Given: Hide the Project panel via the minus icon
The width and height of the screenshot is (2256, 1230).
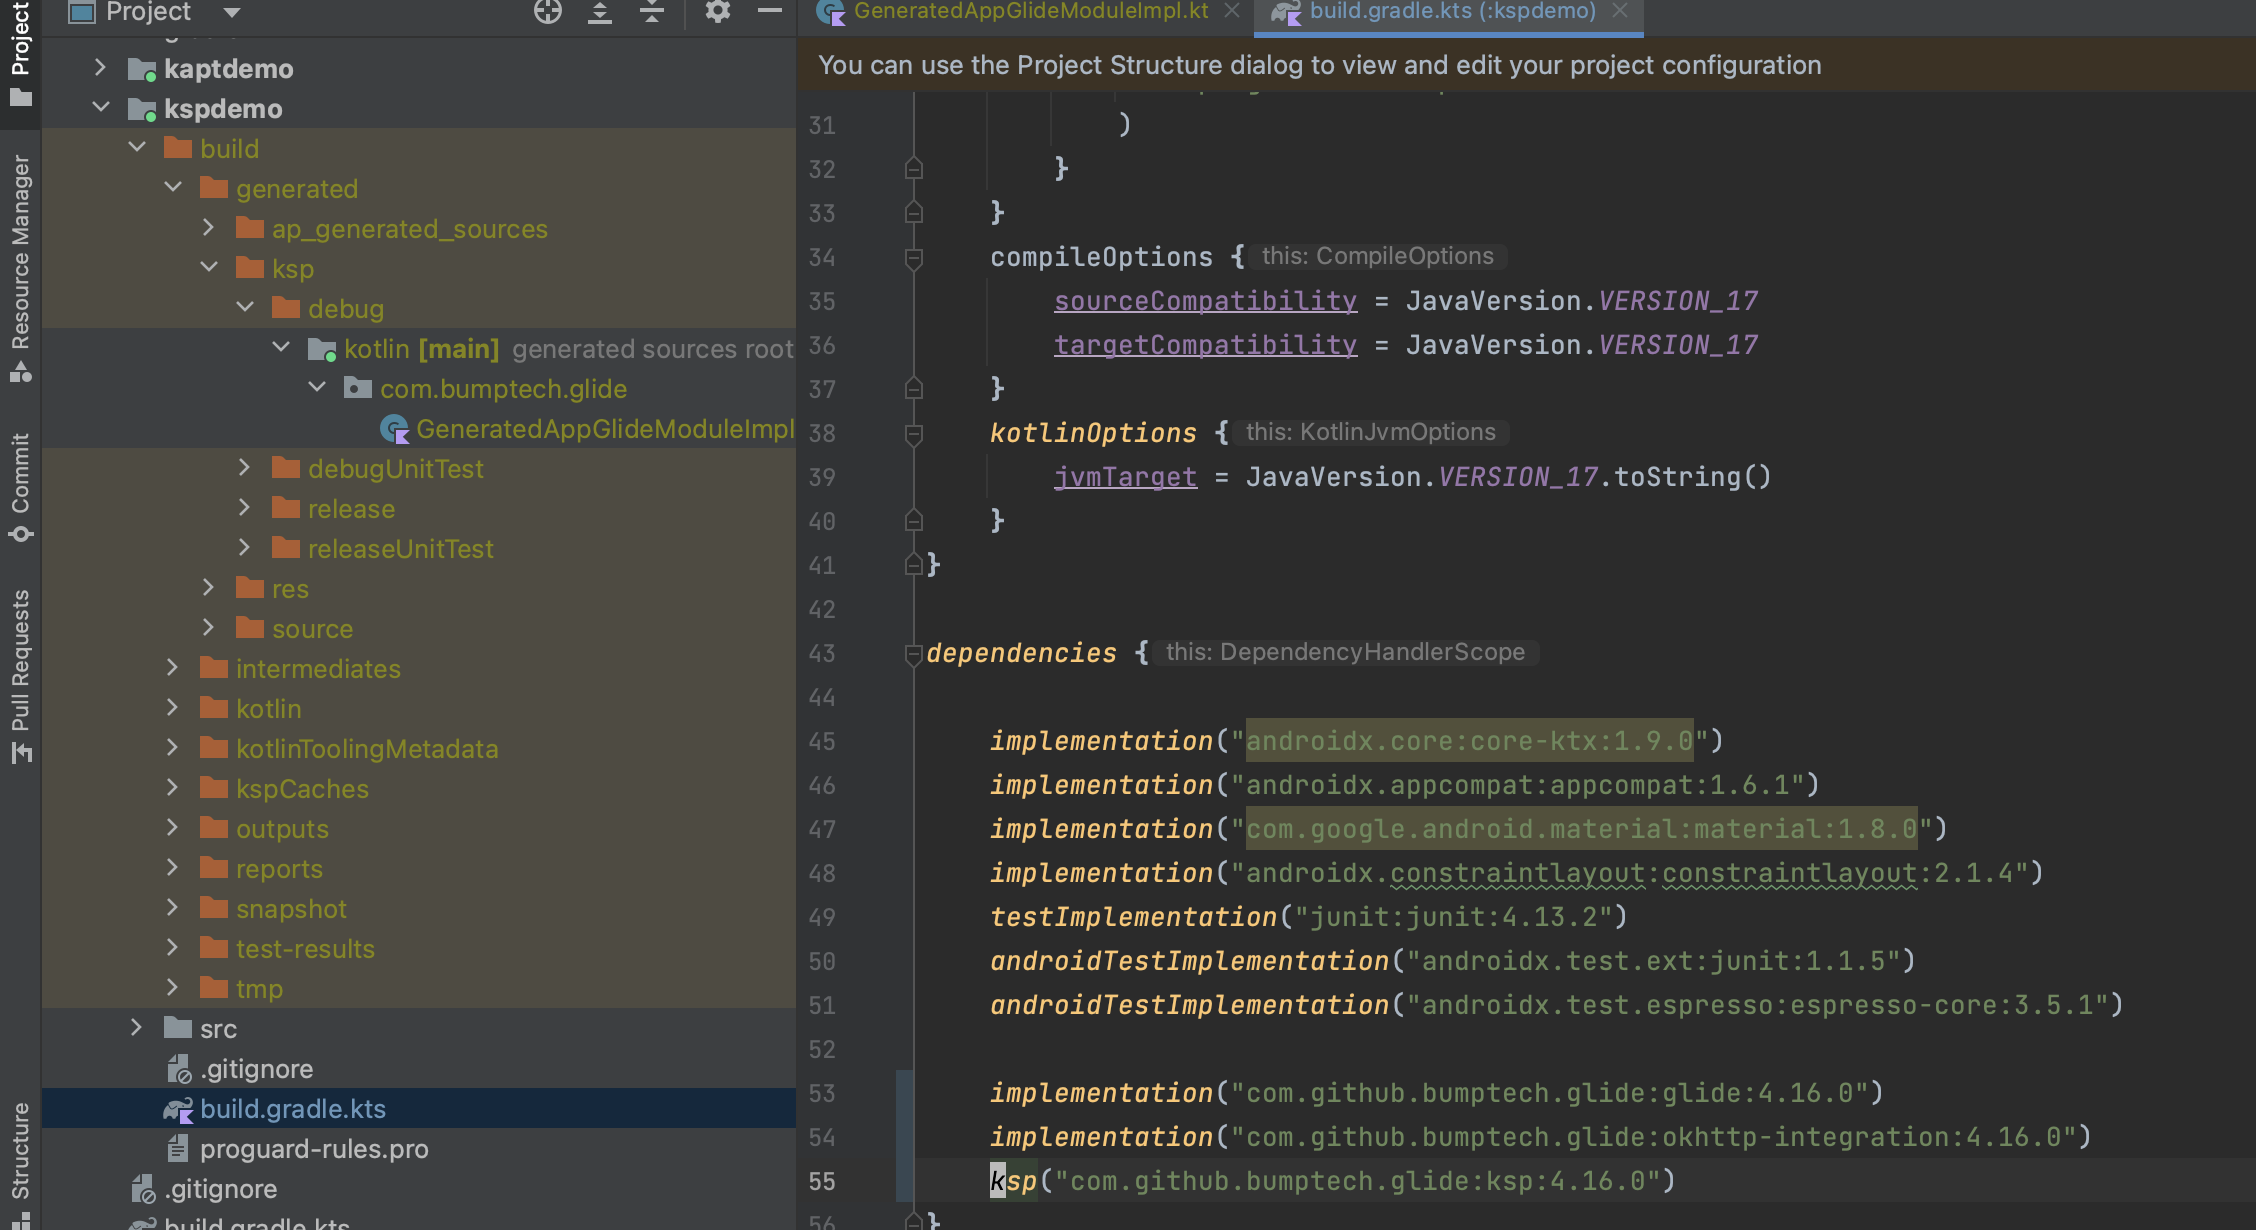Looking at the screenshot, I should click(768, 14).
